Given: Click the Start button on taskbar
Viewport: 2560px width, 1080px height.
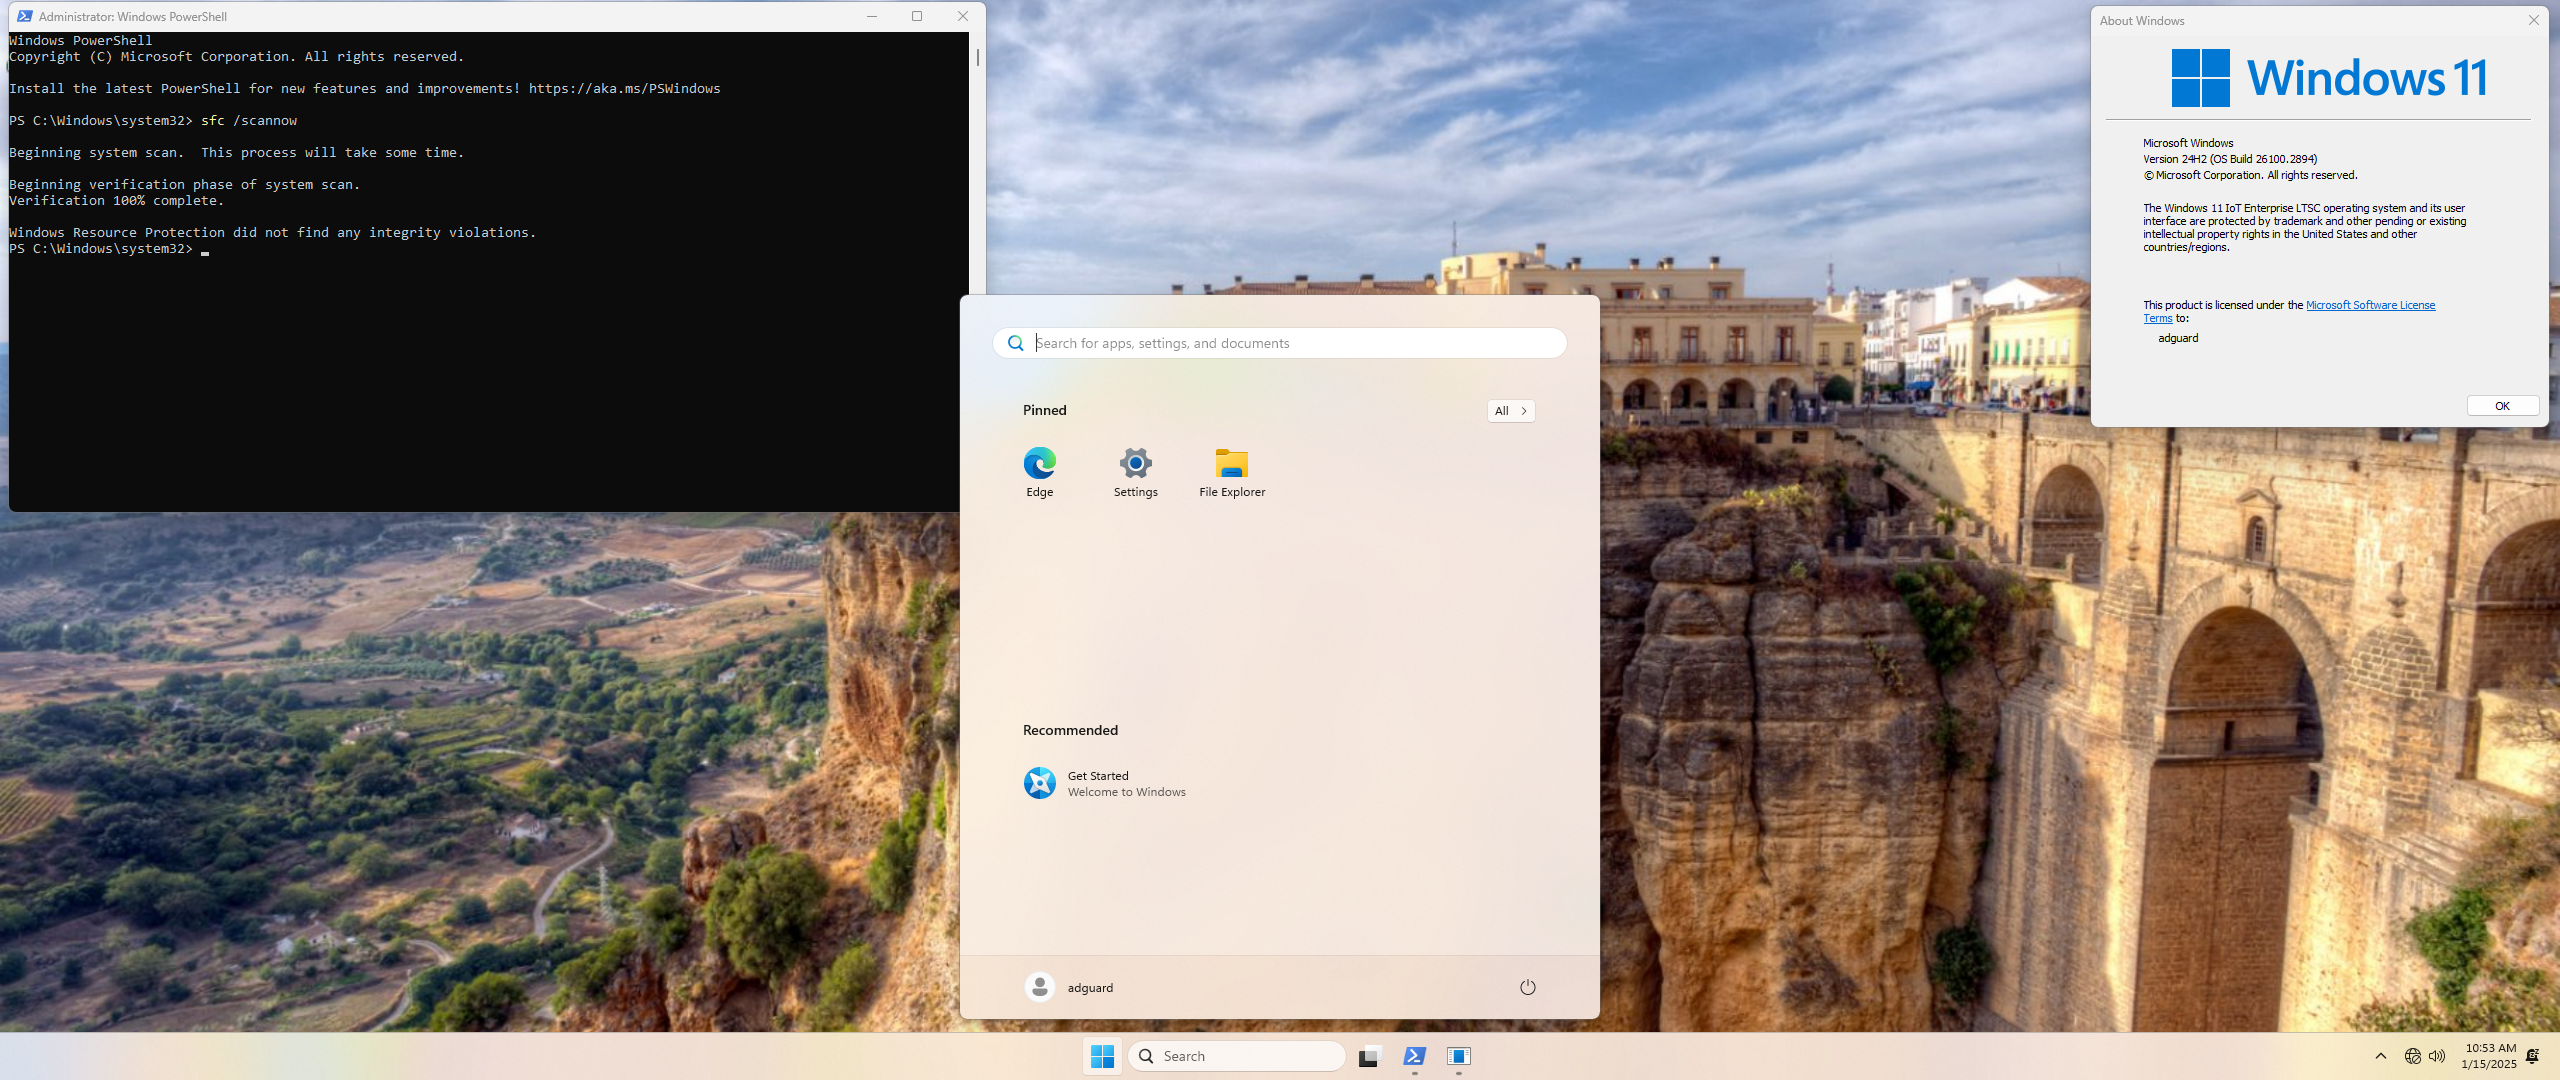Looking at the screenshot, I should point(1102,1056).
